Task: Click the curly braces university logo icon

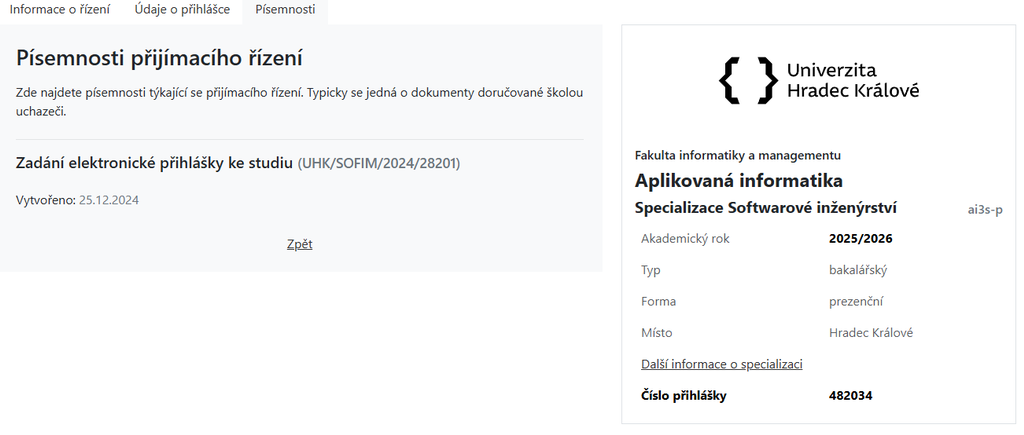Action: click(x=748, y=80)
